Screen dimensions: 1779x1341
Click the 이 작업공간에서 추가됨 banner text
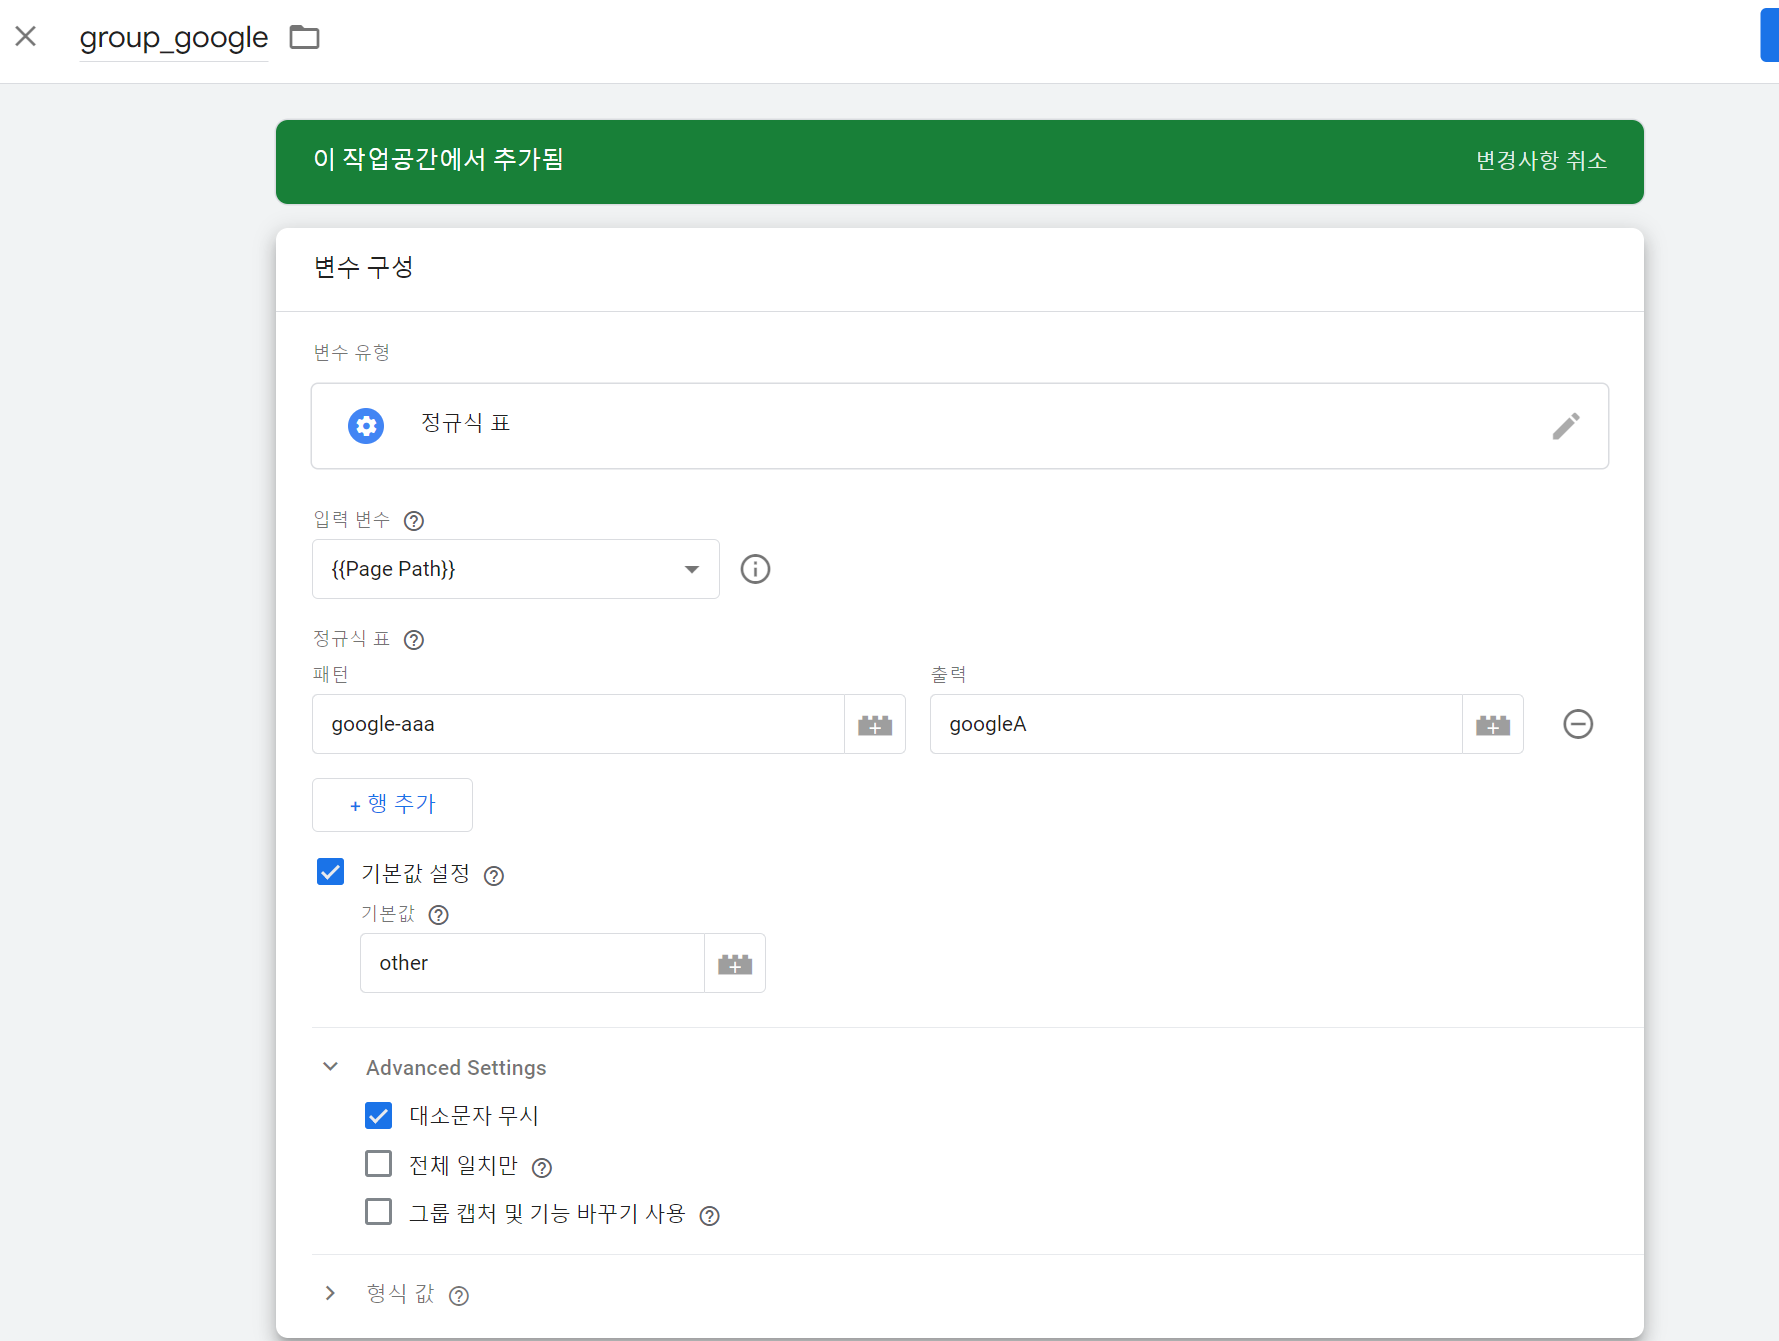coord(438,159)
